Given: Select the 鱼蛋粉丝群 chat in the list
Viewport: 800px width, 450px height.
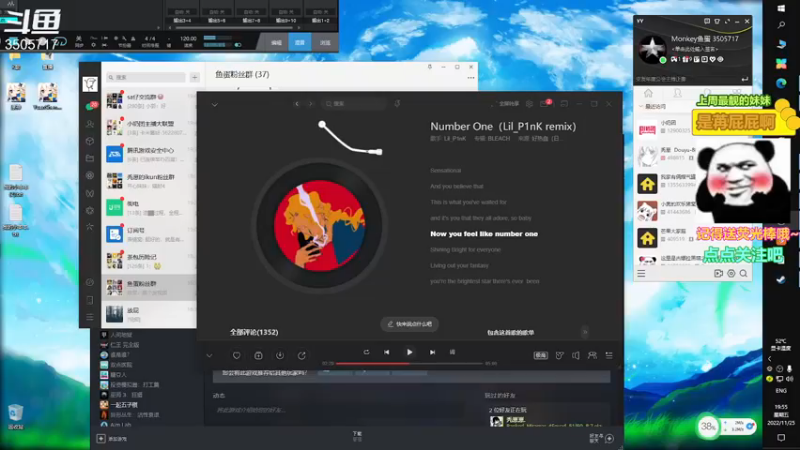Looking at the screenshot, I should [x=149, y=288].
